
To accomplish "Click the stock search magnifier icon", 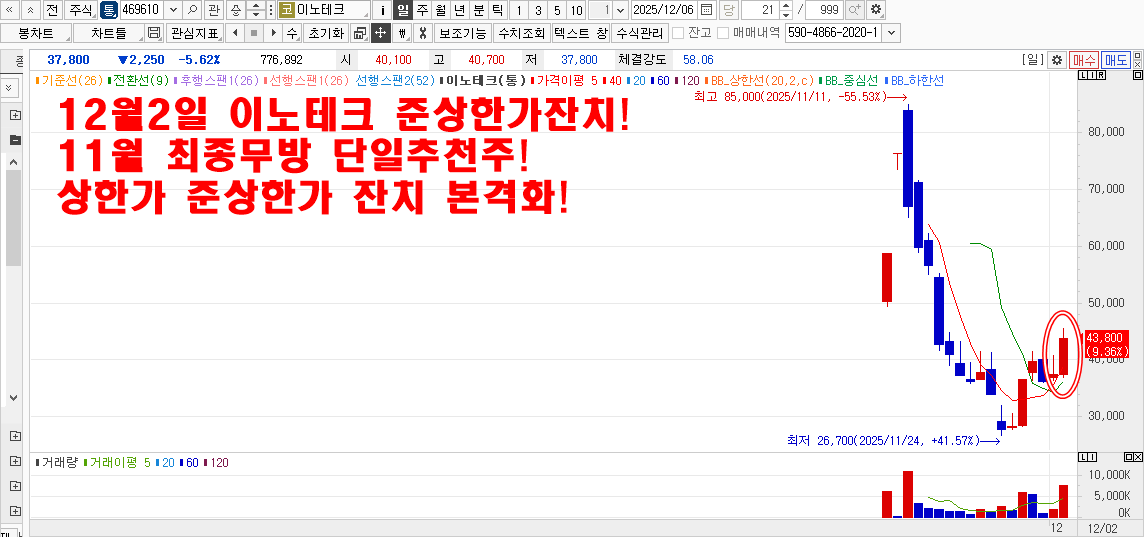I will 192,10.
